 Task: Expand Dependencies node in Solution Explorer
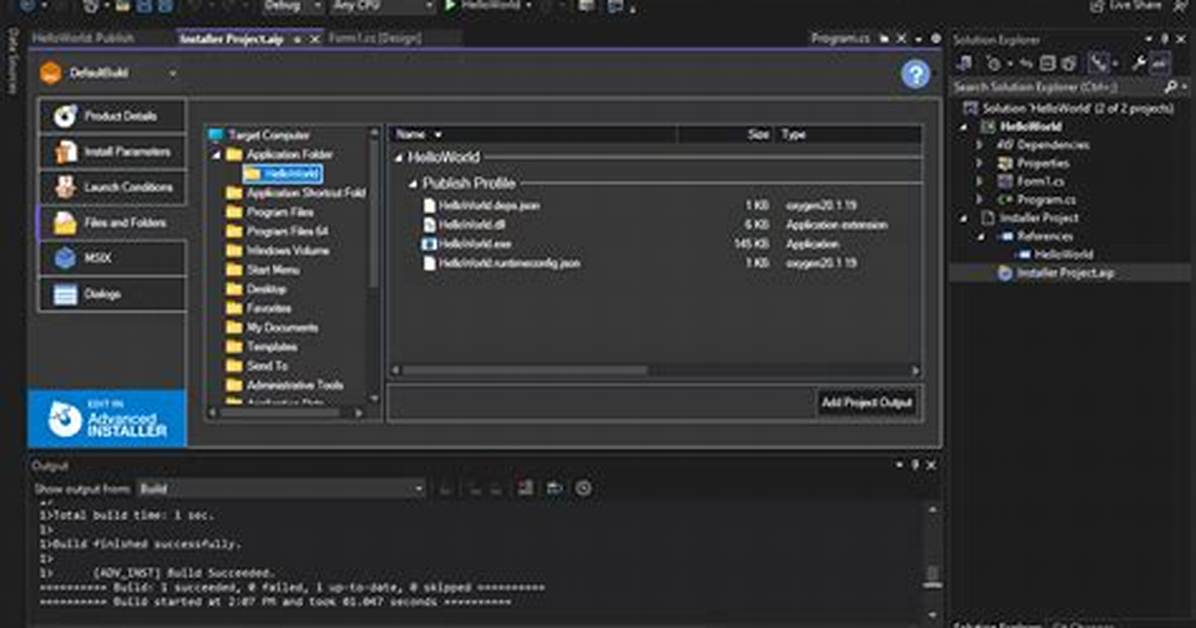coord(980,145)
